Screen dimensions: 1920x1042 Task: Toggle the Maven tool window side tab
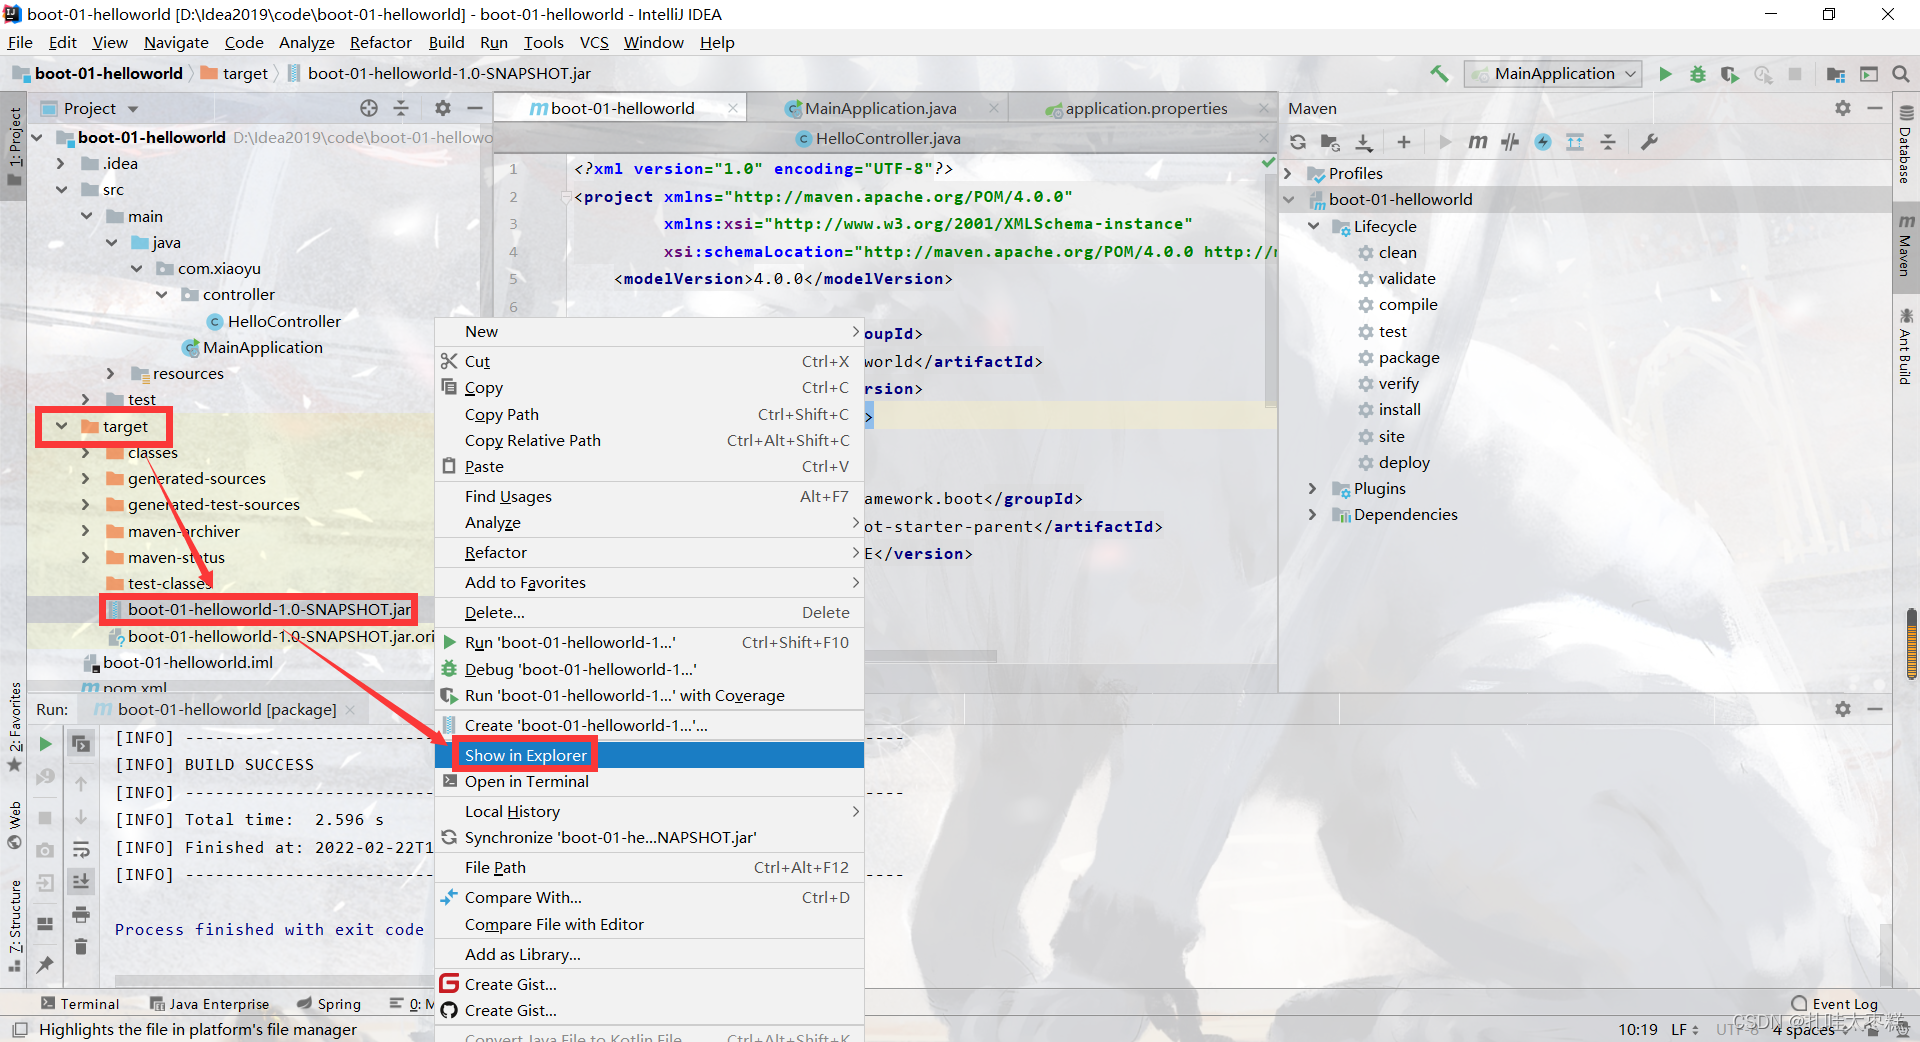pos(1906,246)
